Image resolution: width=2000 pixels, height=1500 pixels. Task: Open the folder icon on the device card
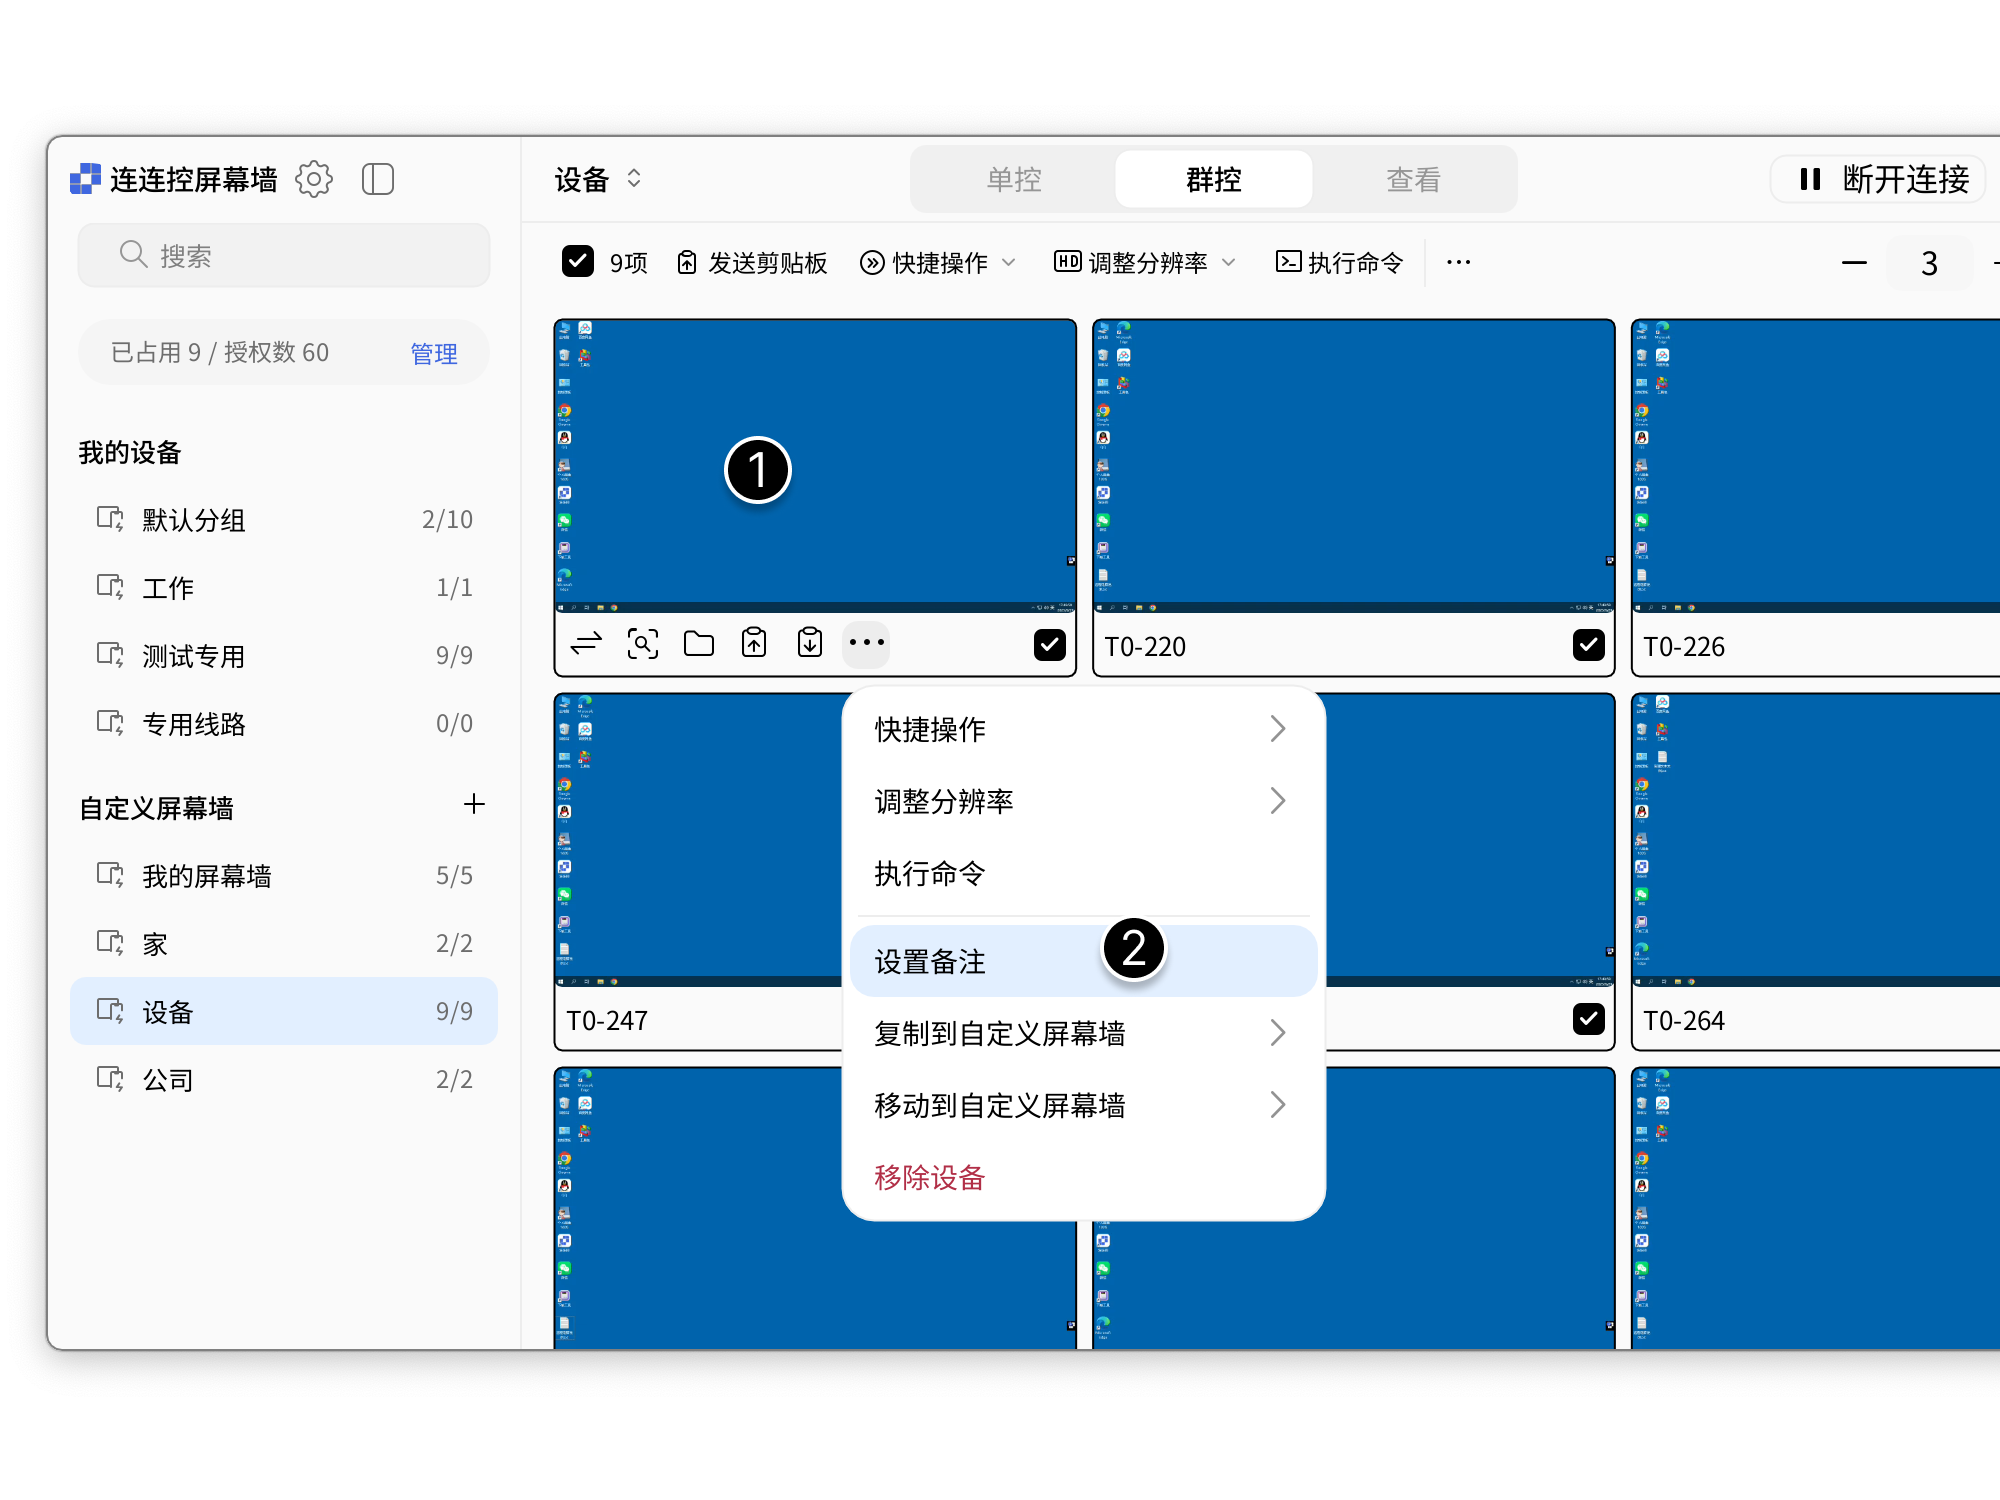pyautogui.click(x=698, y=643)
